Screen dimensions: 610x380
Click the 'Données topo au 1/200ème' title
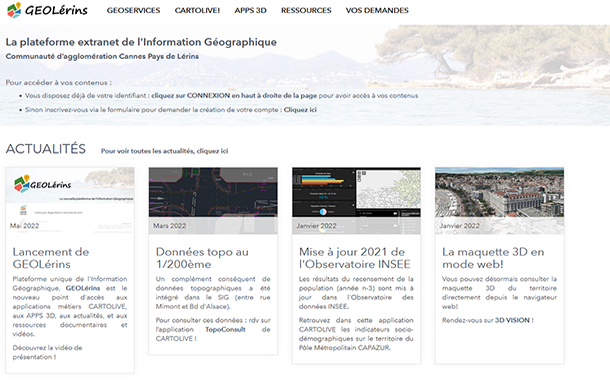tap(202, 258)
